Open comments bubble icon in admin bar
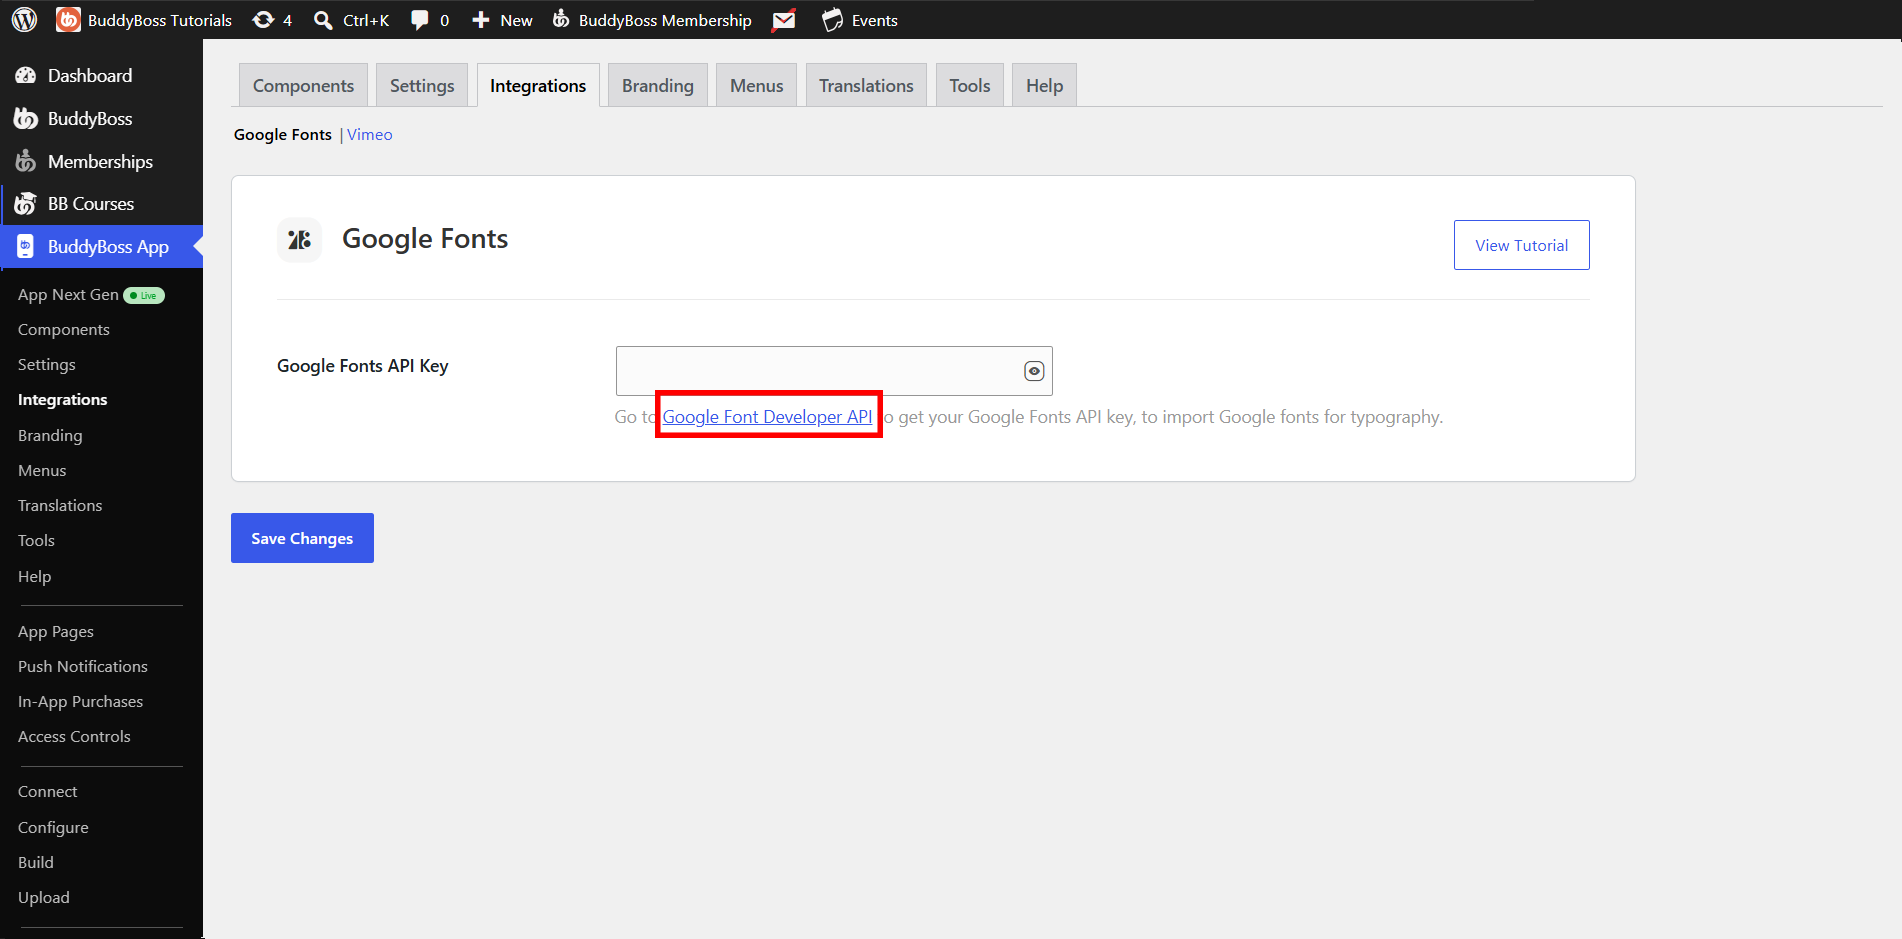Screen dimensions: 1902x939 point(420,20)
